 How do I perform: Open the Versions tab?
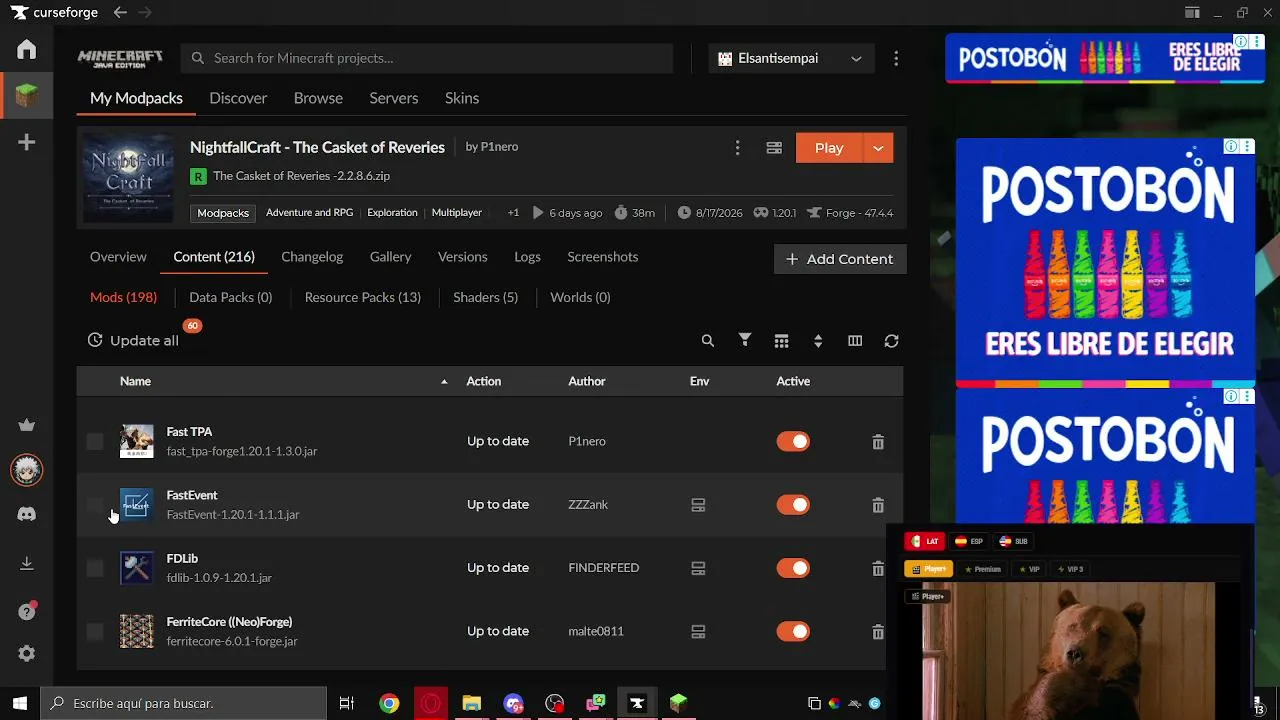(x=462, y=257)
